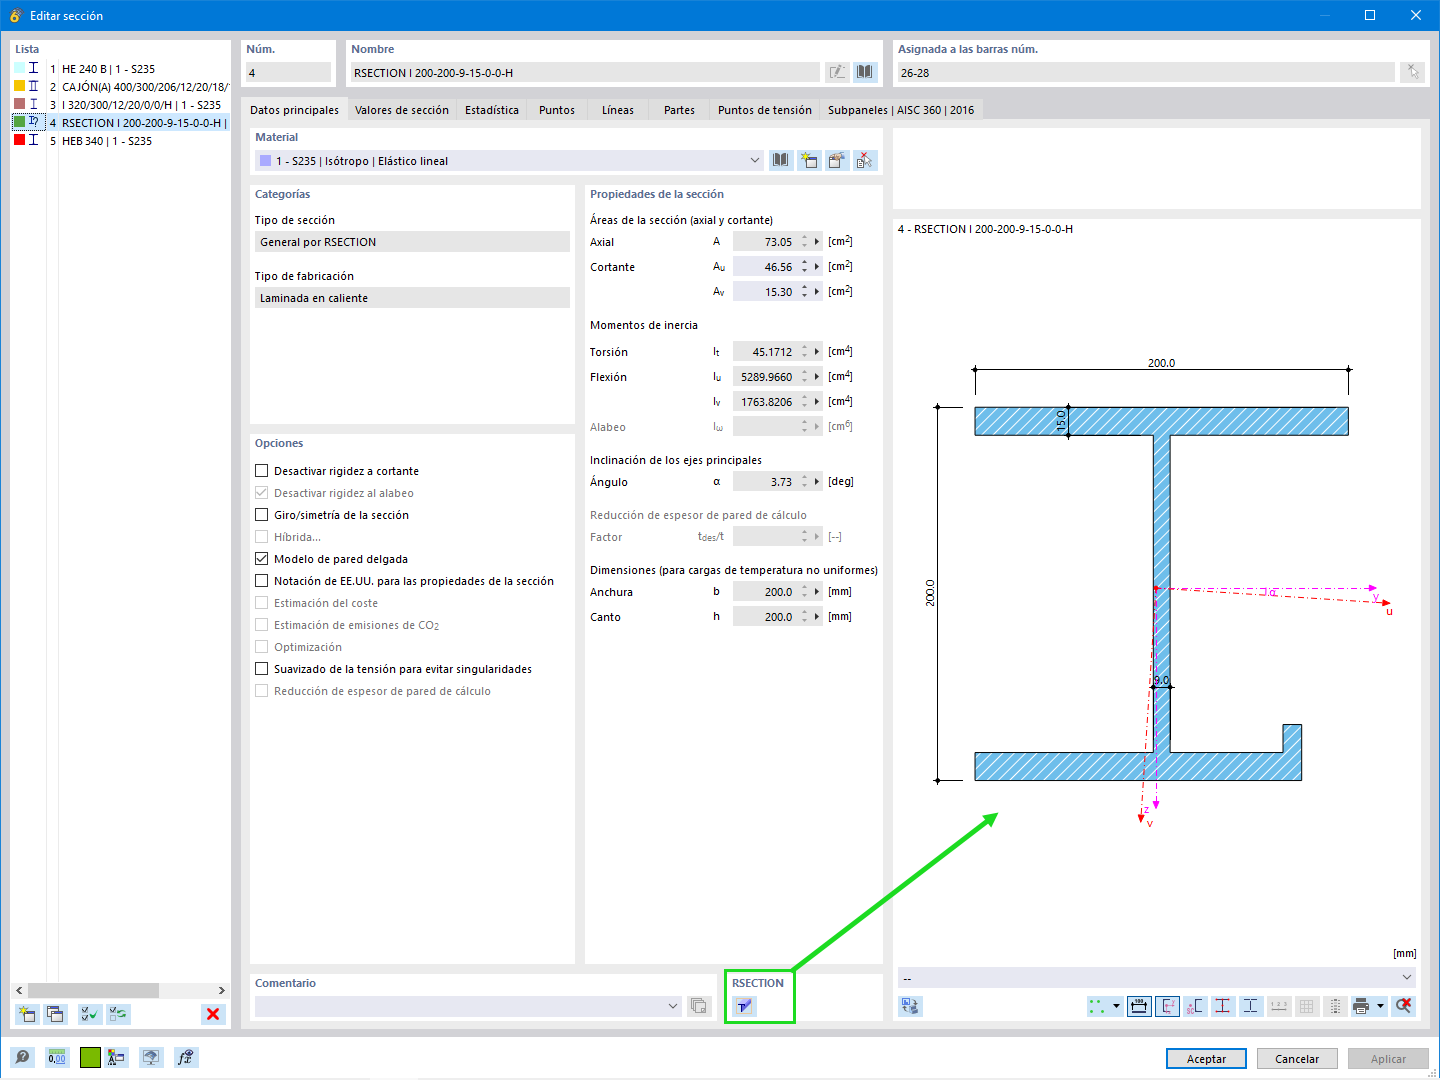The image size is (1440, 1080).
Task: Open the Puntos de tensión tab
Action: 764,109
